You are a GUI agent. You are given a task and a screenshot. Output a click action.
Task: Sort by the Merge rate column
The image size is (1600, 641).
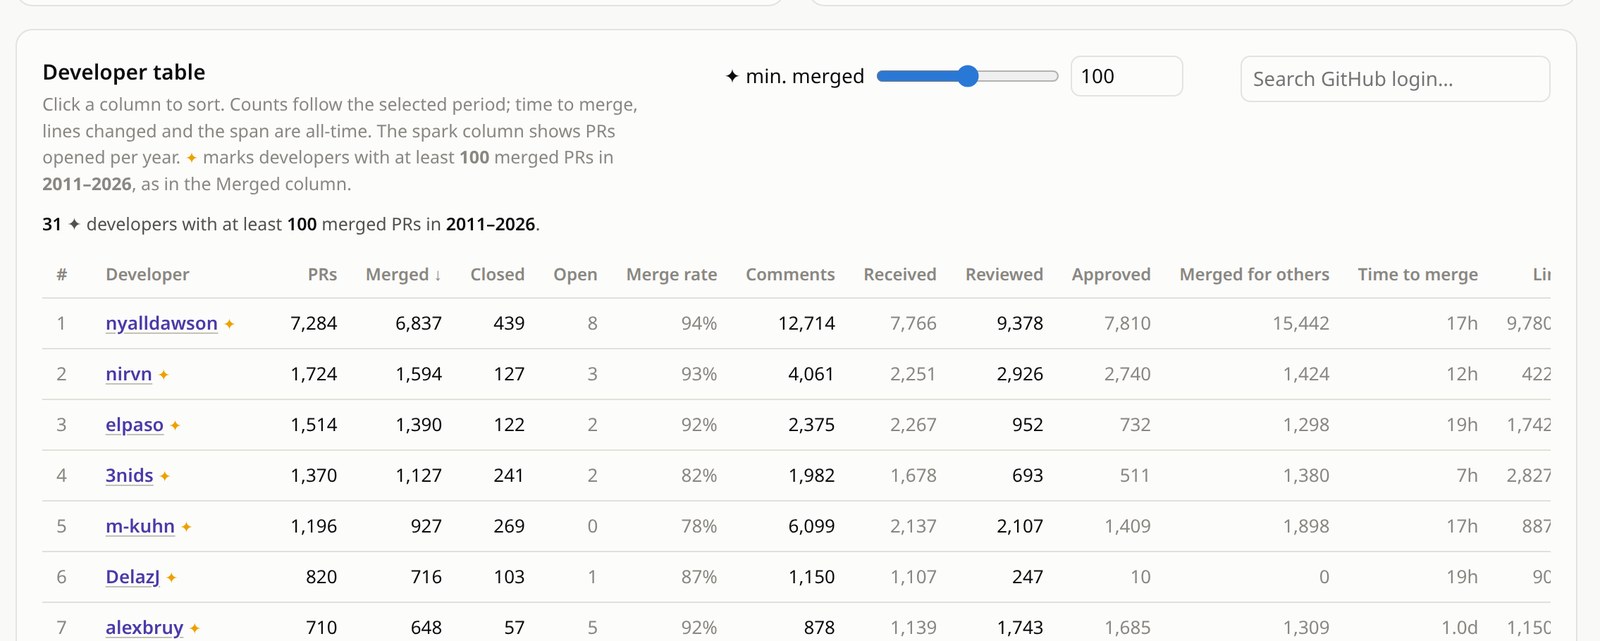tap(671, 274)
